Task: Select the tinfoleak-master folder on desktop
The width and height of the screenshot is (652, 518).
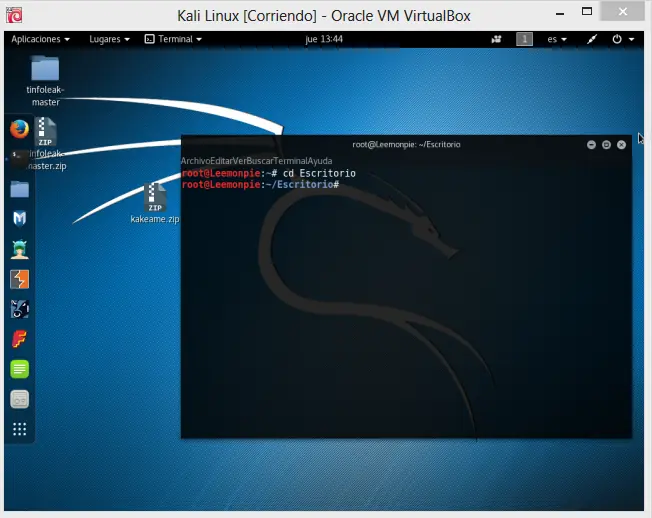Action: pyautogui.click(x=45, y=81)
